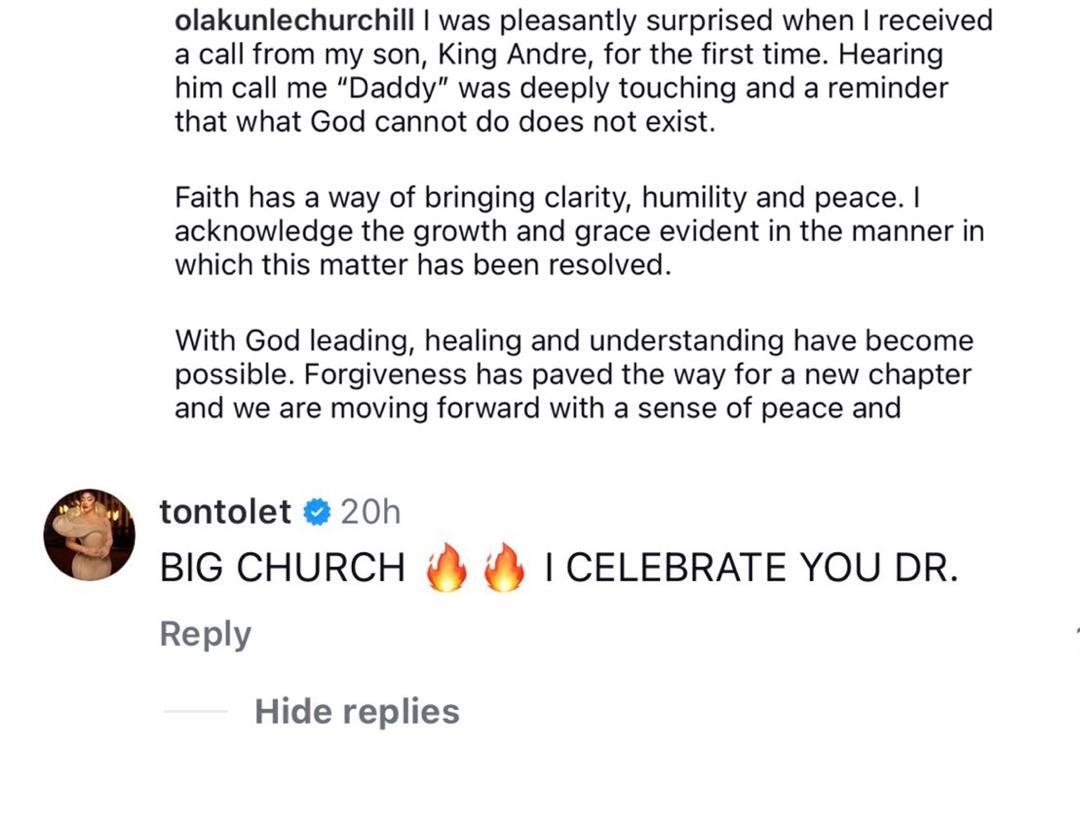
Task: Collapse the thread with Hide replies
Action: (357, 711)
